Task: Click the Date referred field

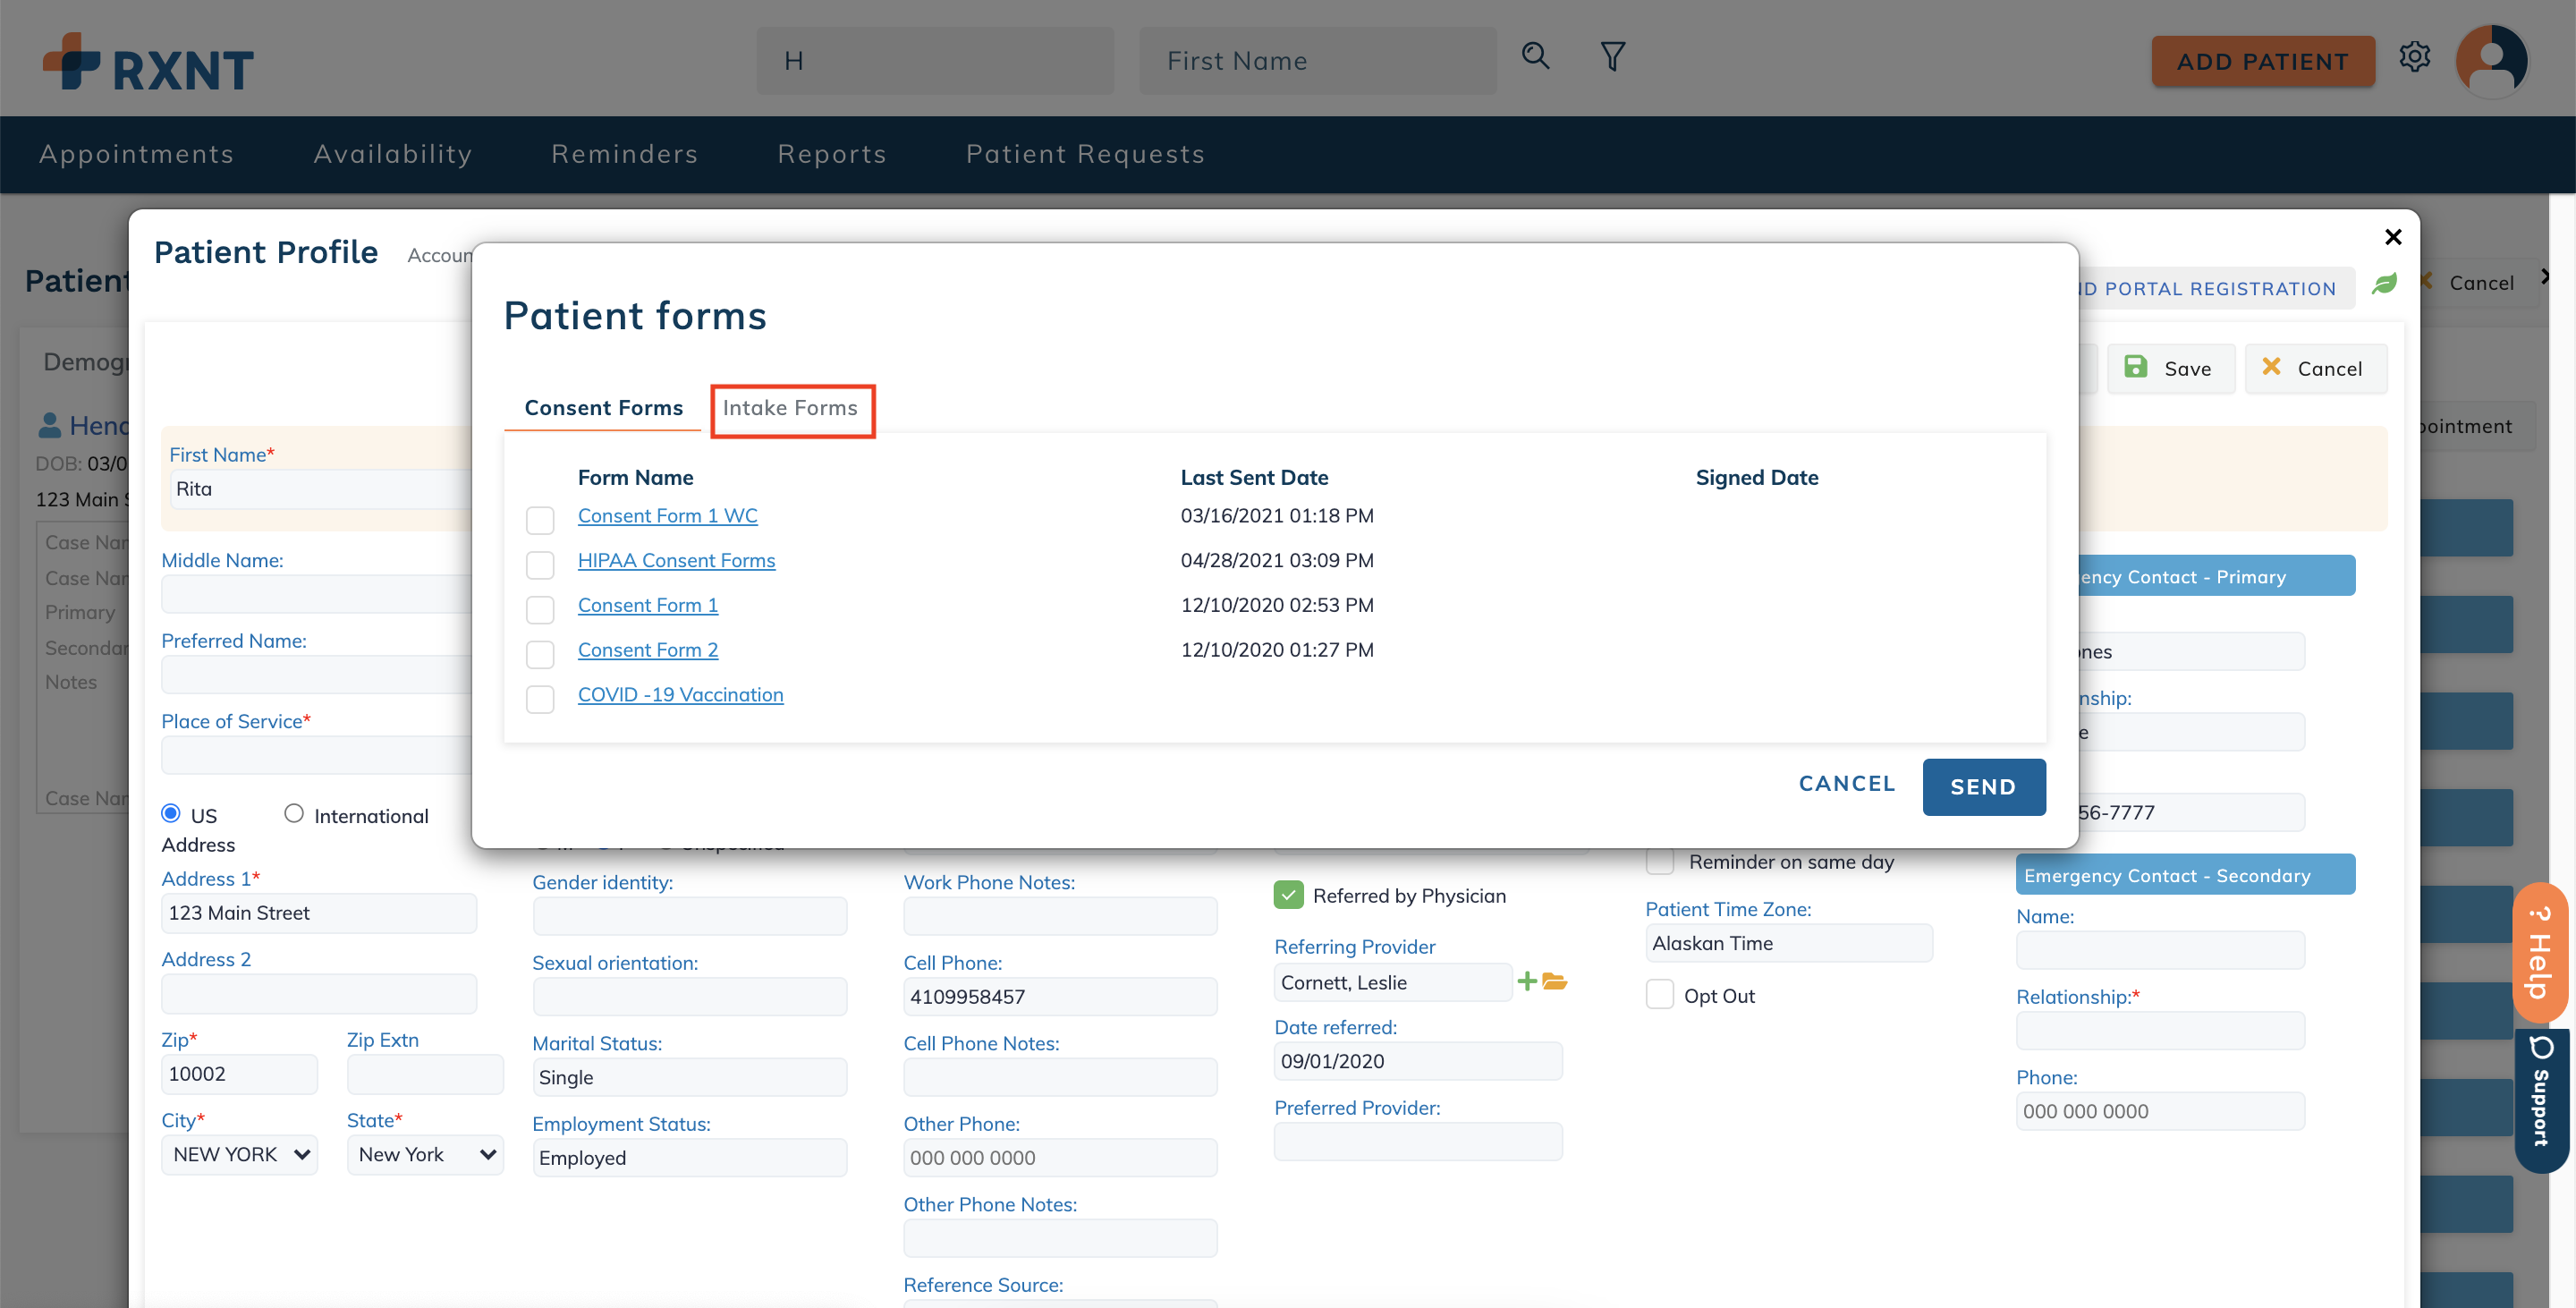Action: [x=1417, y=1061]
